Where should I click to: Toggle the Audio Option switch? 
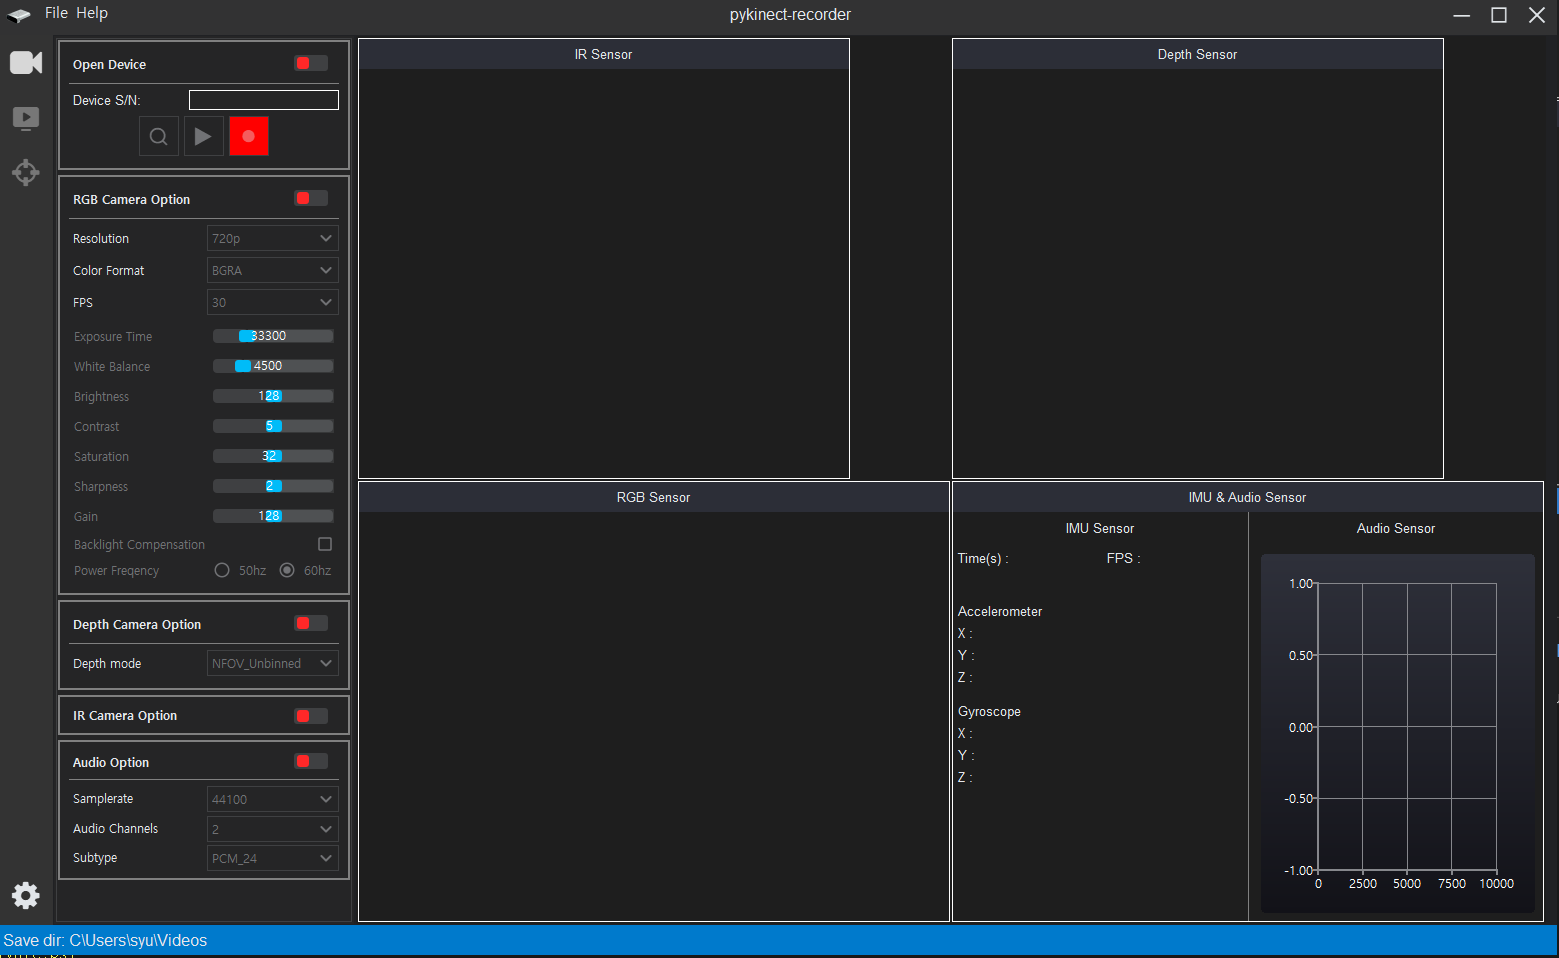tap(310, 762)
